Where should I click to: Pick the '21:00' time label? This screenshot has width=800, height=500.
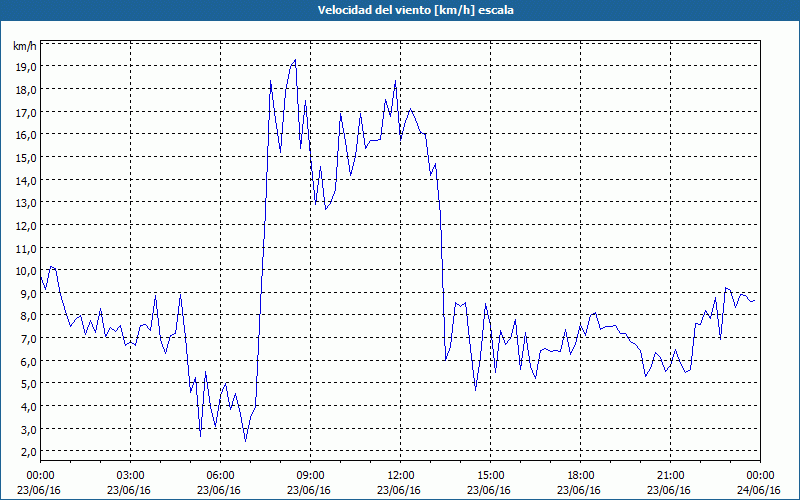(670, 476)
